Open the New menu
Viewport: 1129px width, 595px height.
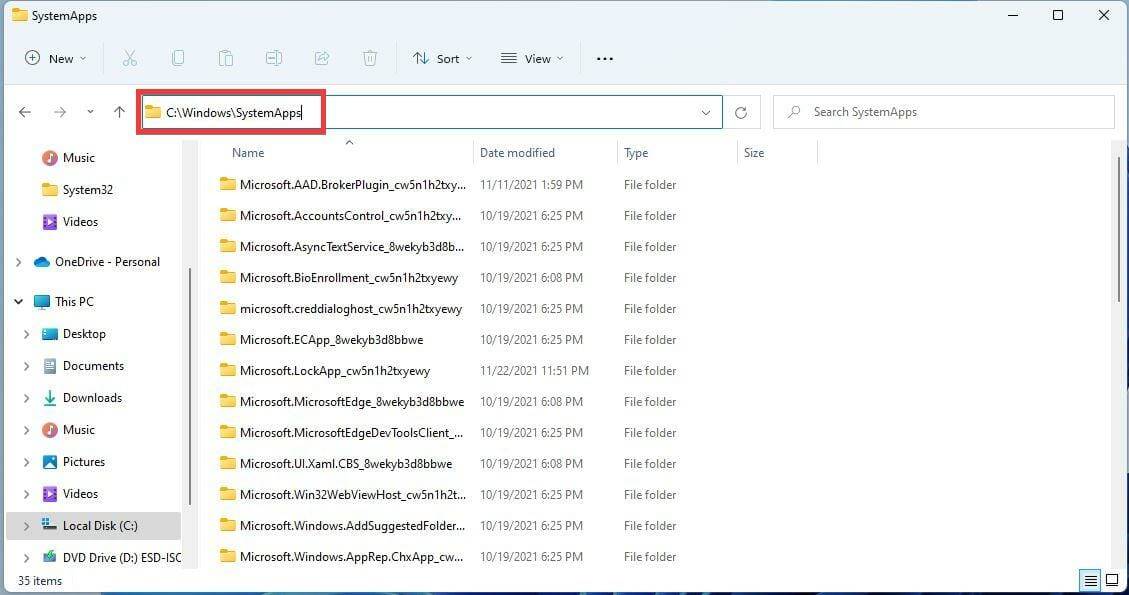tap(55, 58)
